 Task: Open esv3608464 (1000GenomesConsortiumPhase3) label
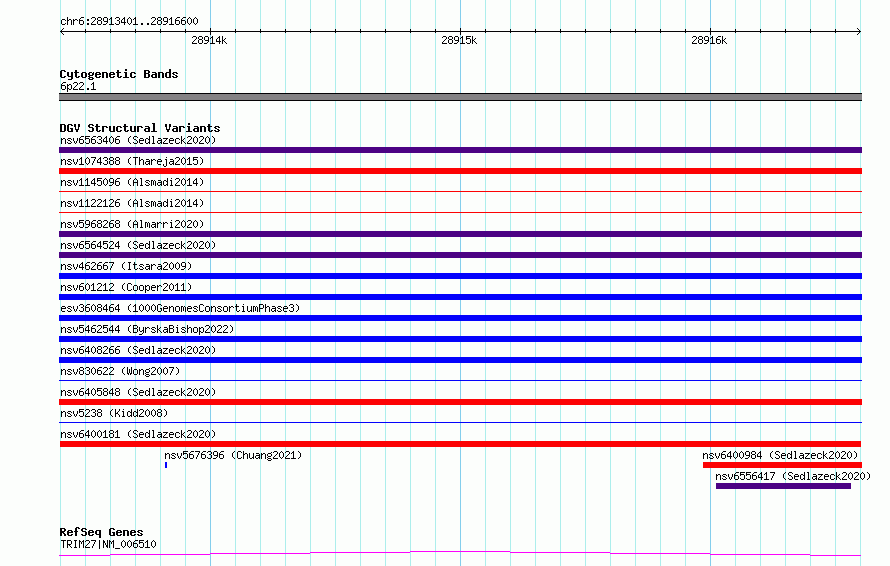180,308
